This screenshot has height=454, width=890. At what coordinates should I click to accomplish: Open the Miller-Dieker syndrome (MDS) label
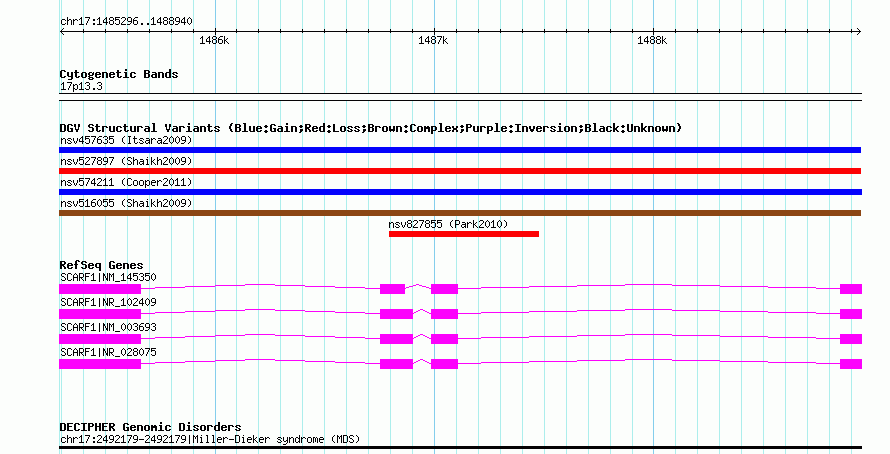pyautogui.click(x=209, y=440)
